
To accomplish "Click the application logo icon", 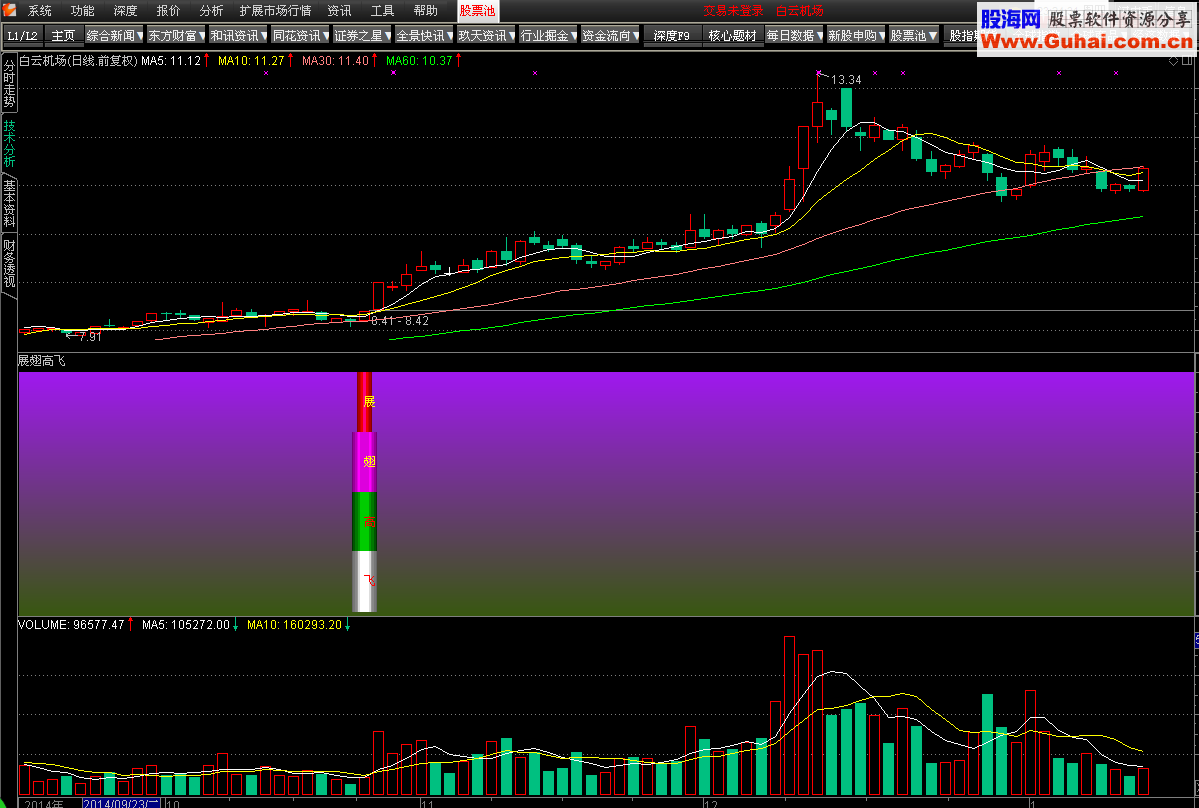I will click(x=8, y=10).
